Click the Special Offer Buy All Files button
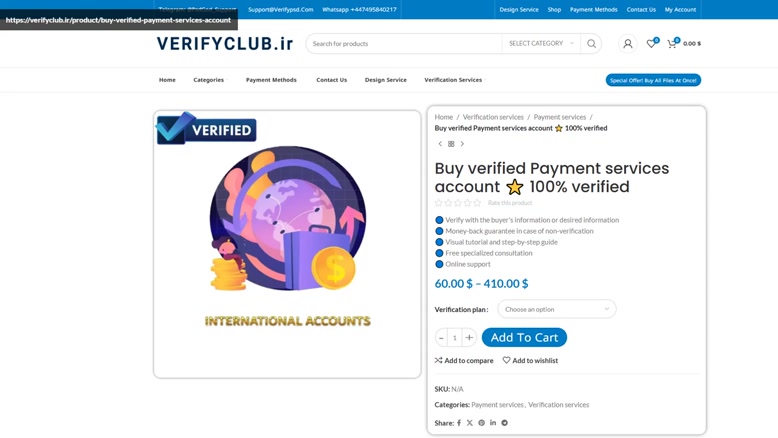Image resolution: width=778 pixels, height=438 pixels. 653,80
